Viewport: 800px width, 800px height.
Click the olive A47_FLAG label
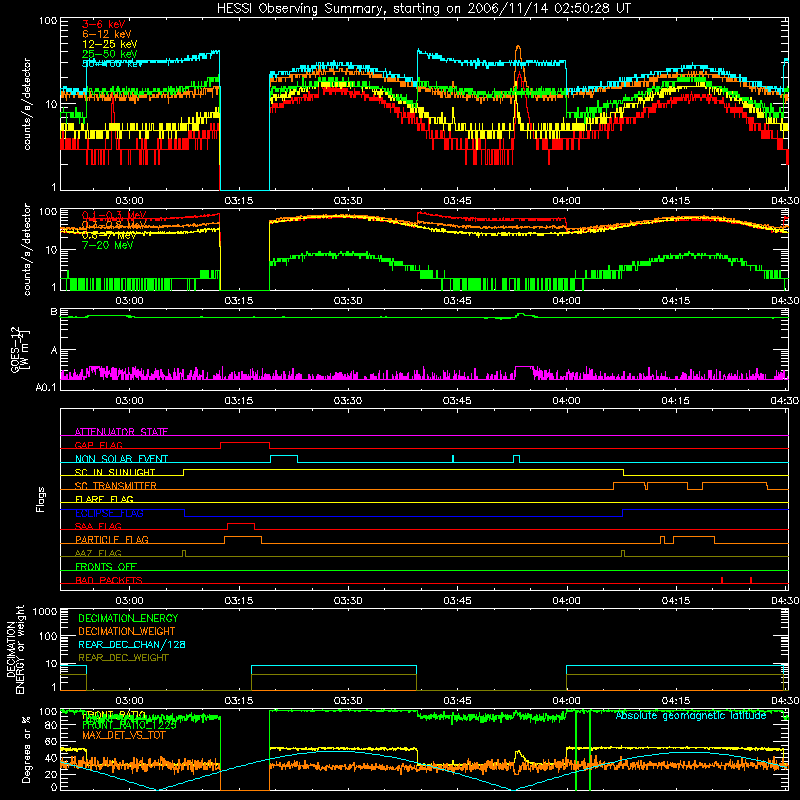point(98,553)
